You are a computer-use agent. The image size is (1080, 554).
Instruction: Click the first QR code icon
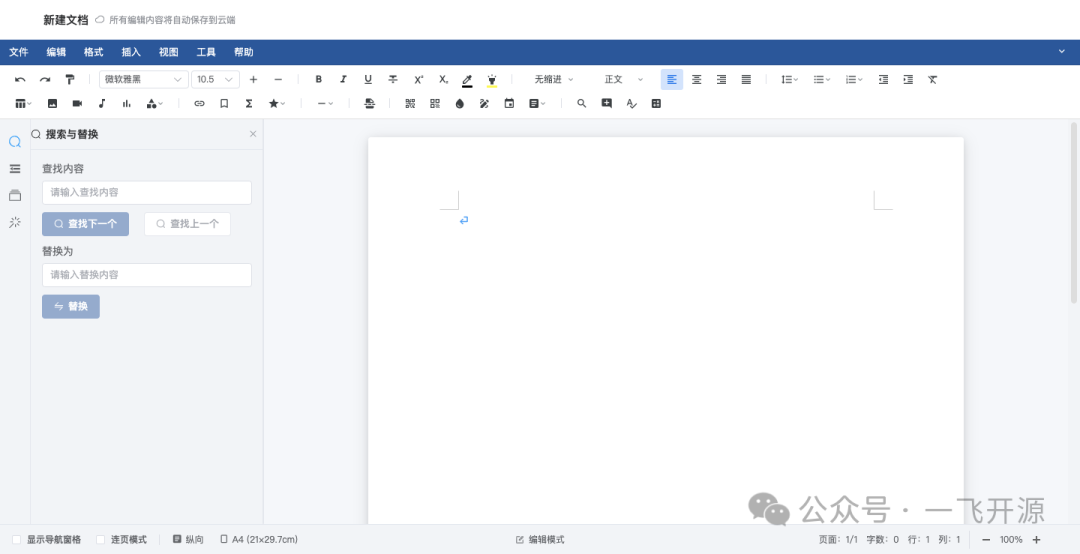tap(410, 104)
